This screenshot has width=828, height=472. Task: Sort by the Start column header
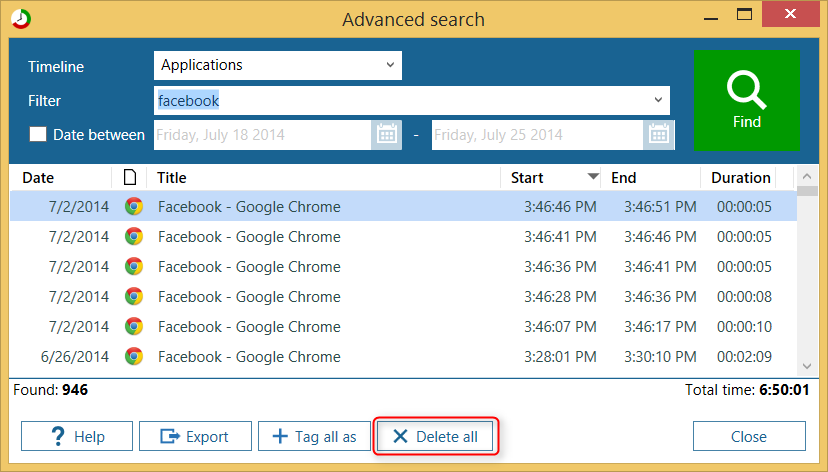(550, 178)
